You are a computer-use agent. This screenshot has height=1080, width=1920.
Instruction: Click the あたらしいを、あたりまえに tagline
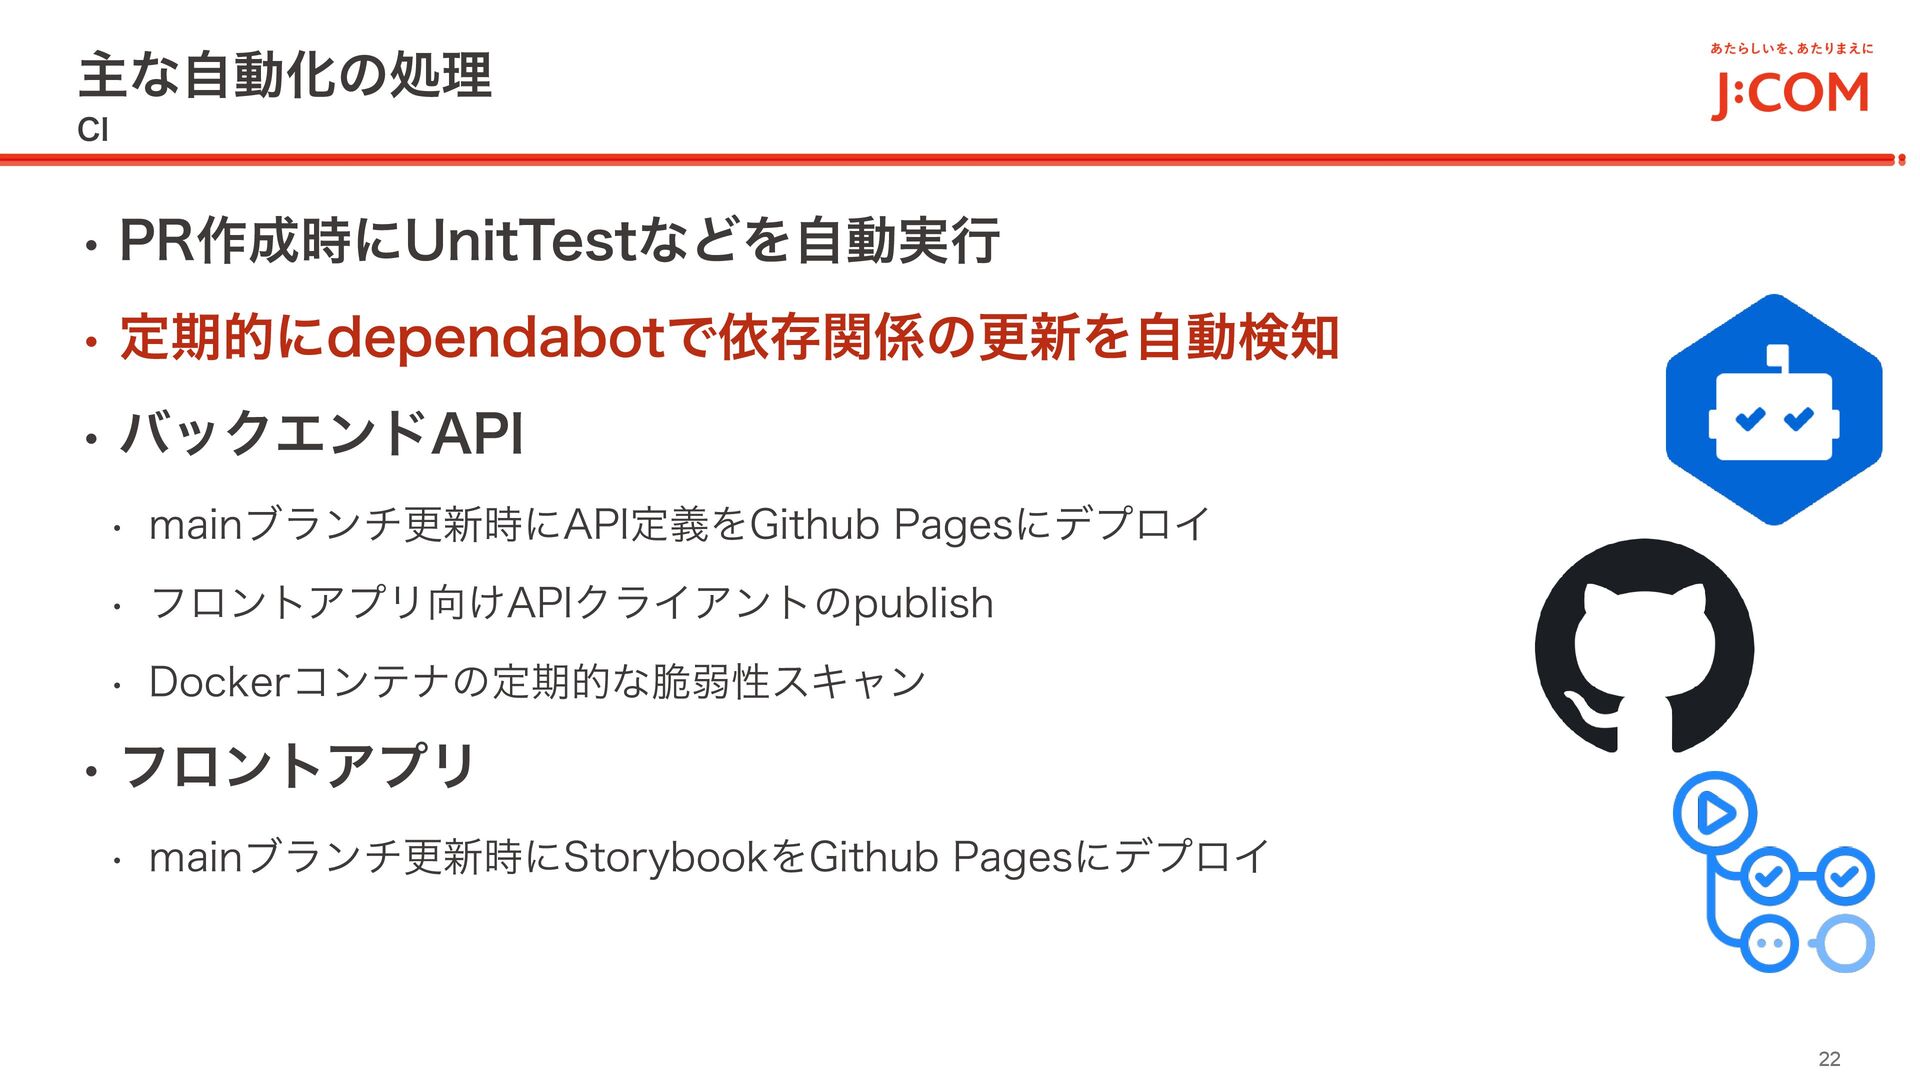(1792, 48)
